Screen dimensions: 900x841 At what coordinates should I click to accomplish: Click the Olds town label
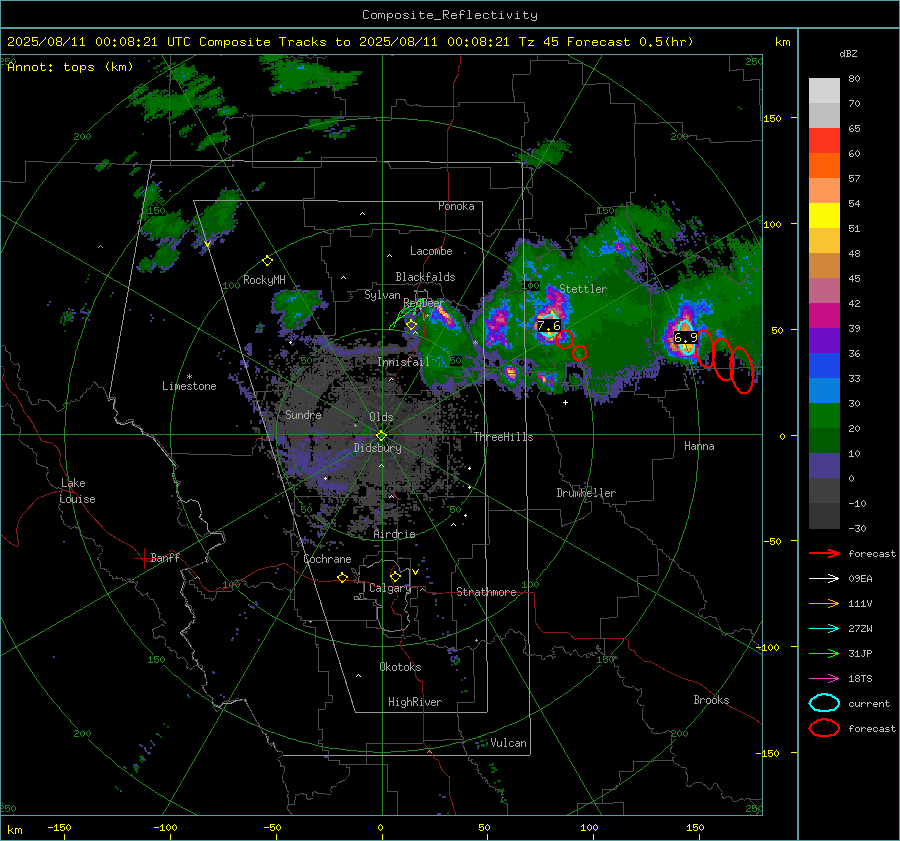[381, 417]
